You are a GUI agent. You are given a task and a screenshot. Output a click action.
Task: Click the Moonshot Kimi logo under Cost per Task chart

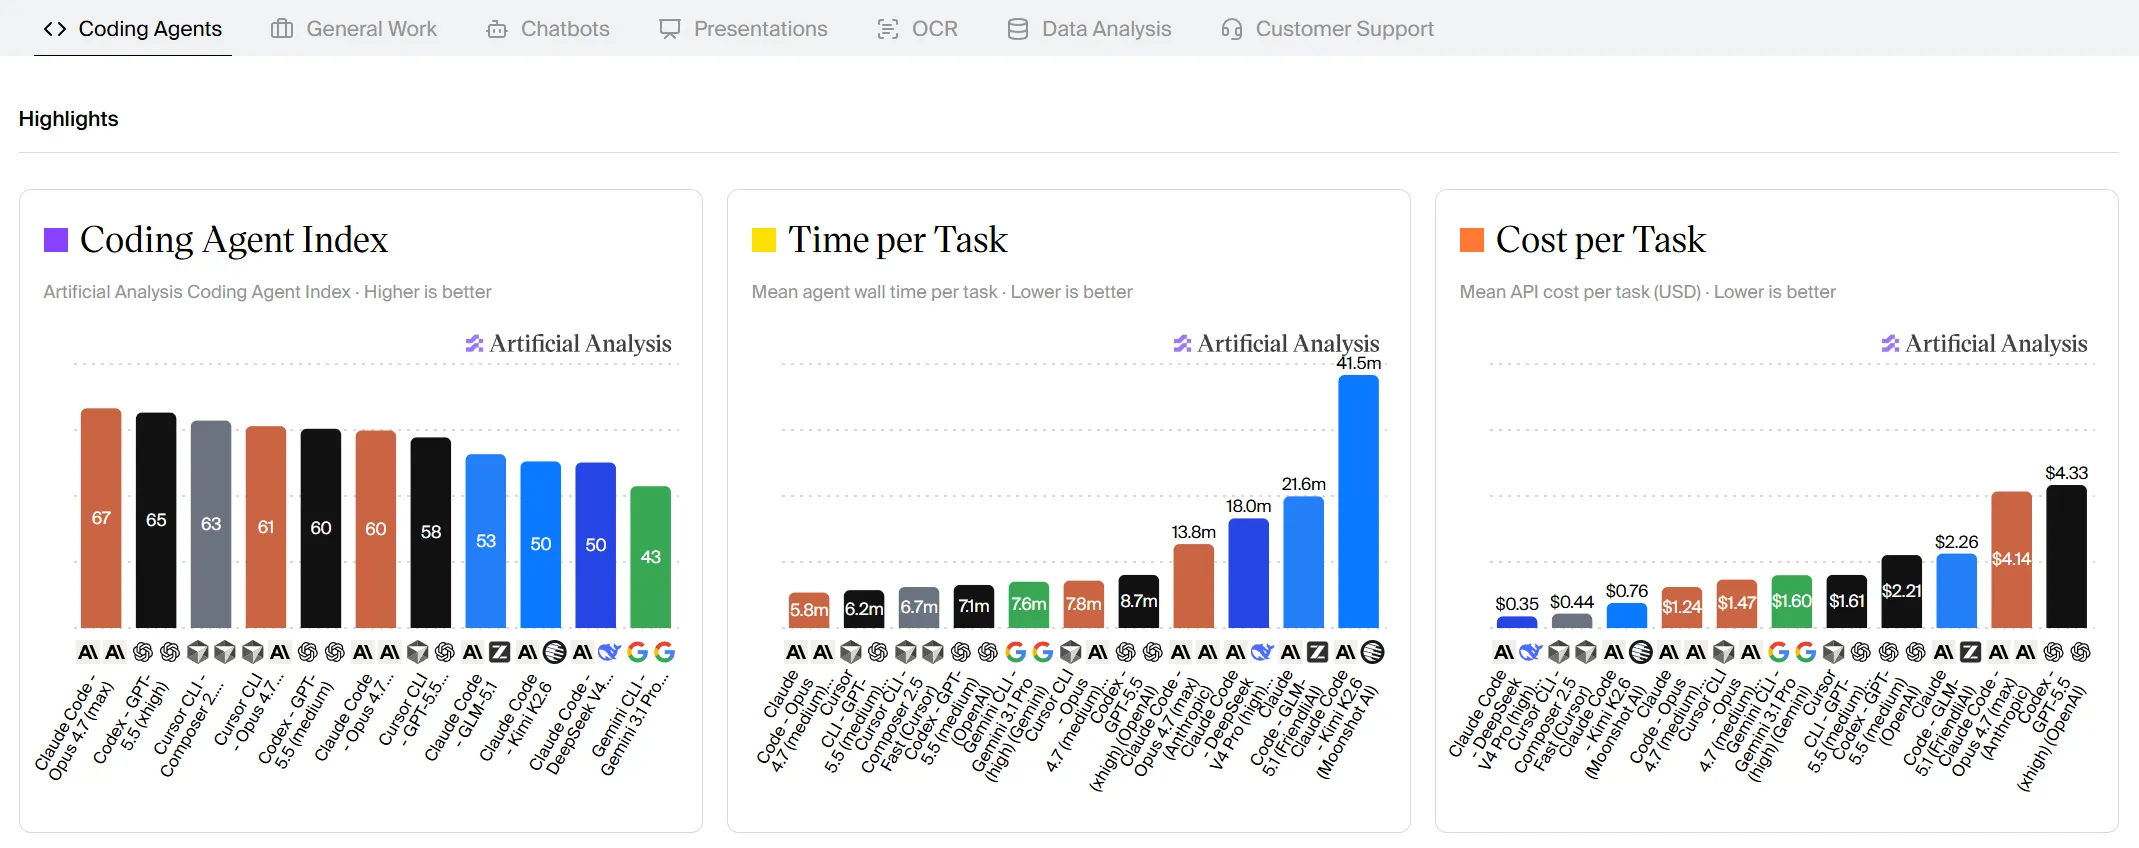click(1641, 652)
